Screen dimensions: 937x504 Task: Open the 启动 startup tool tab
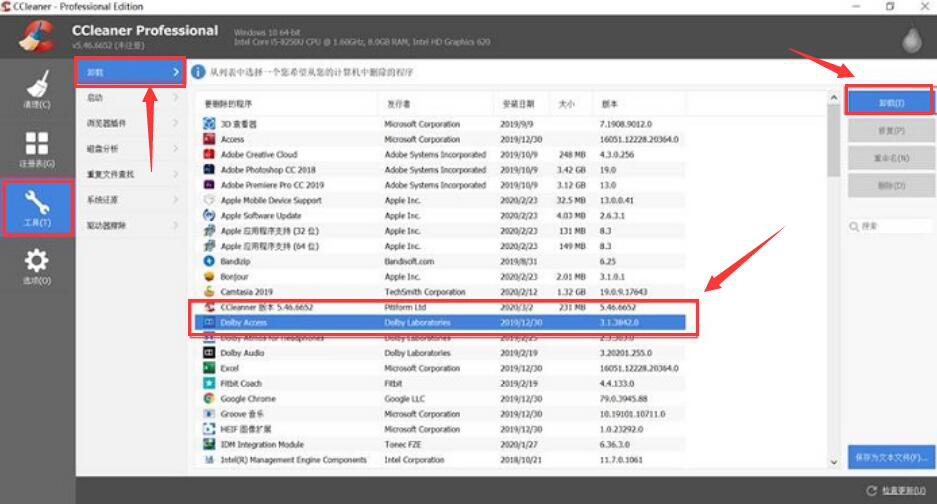130,97
